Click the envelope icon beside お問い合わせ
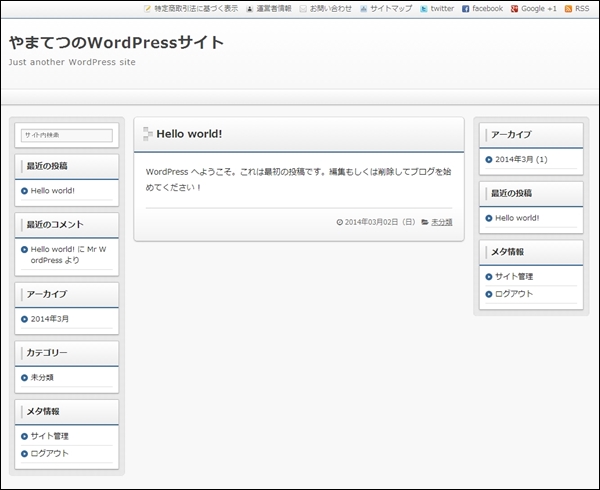The image size is (600, 490). pyautogui.click(x=303, y=9)
